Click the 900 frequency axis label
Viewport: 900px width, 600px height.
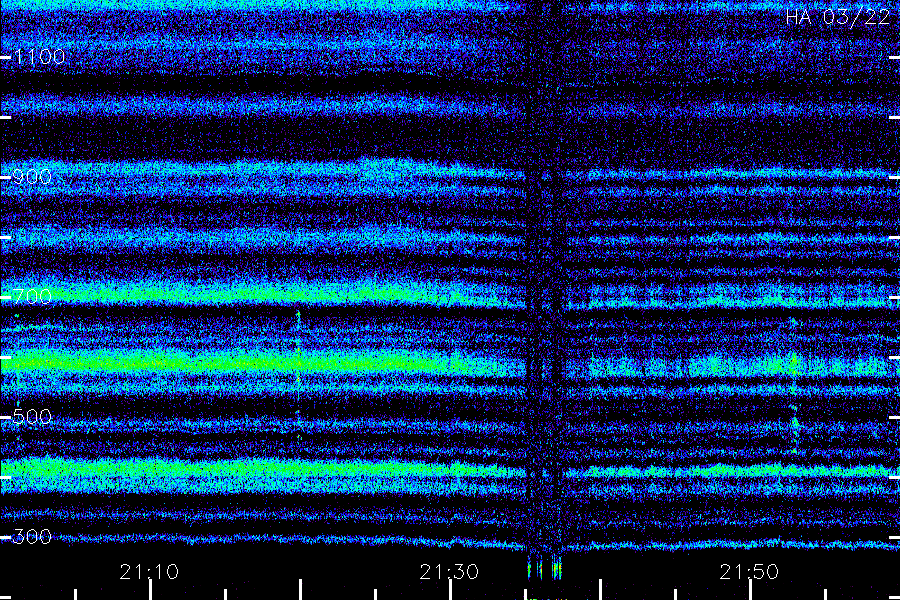[x=32, y=177]
